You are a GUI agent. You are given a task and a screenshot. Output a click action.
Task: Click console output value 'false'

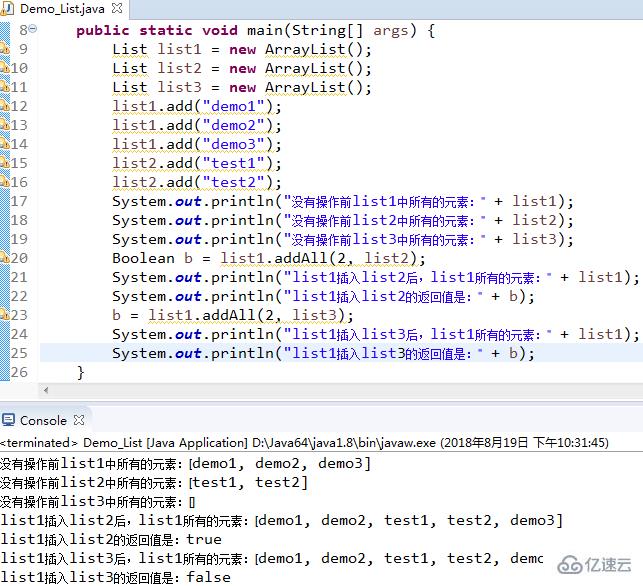[x=208, y=577]
